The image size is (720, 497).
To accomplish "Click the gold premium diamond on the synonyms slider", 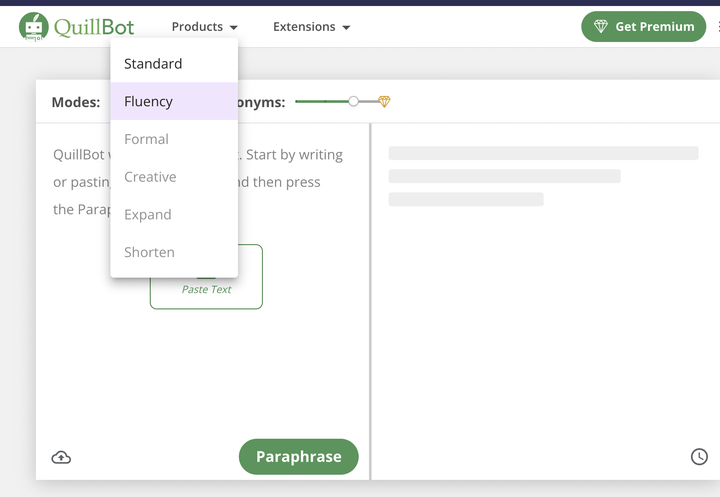I will coord(384,102).
